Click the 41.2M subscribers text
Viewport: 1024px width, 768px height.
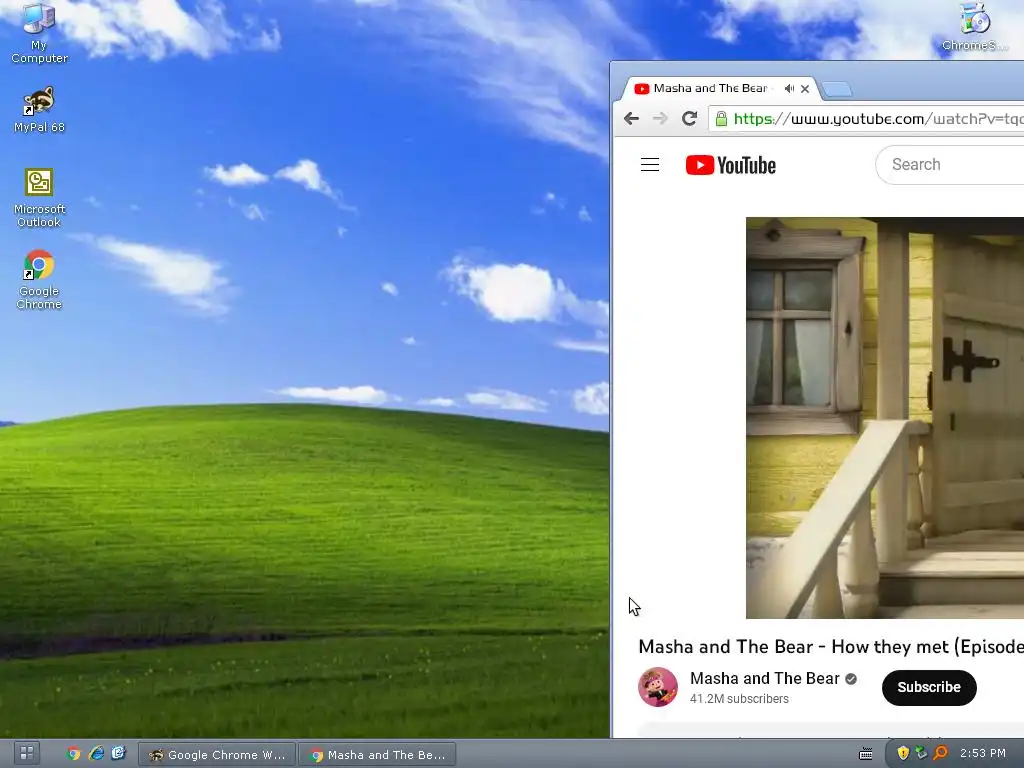click(739, 699)
